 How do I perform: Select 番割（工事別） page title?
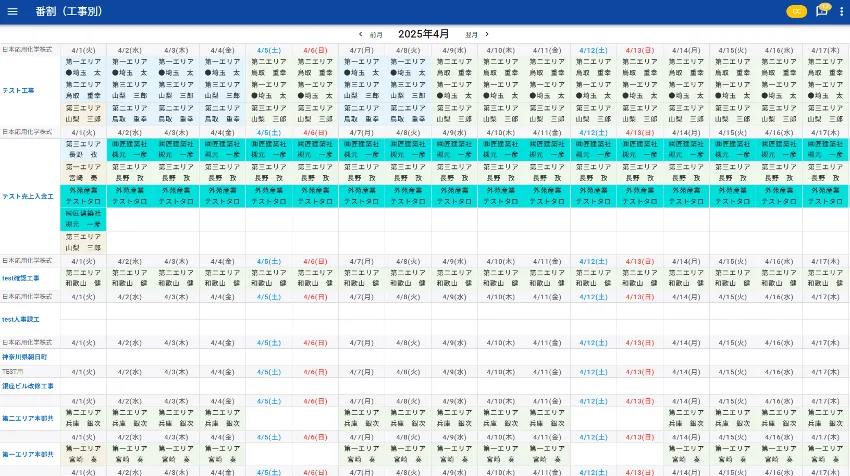[x=69, y=11]
